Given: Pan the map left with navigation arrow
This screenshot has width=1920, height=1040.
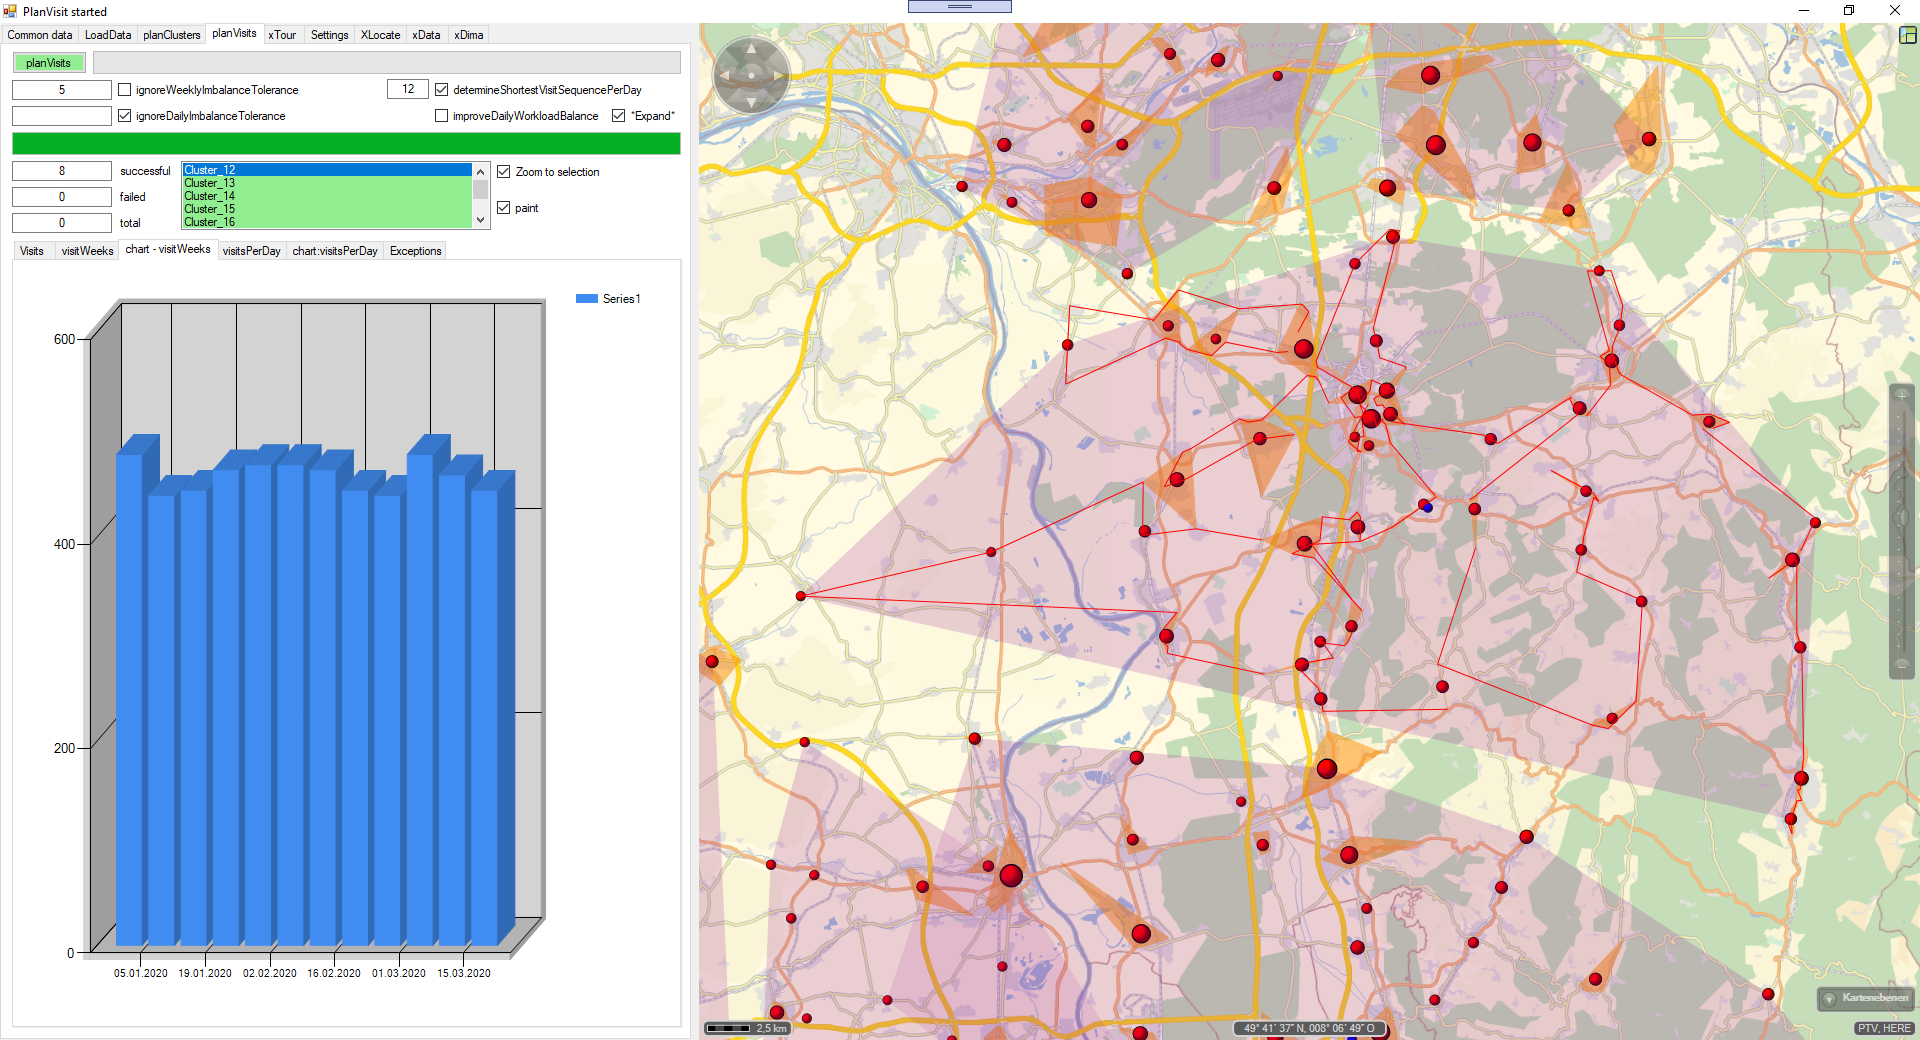Looking at the screenshot, I should point(725,75).
